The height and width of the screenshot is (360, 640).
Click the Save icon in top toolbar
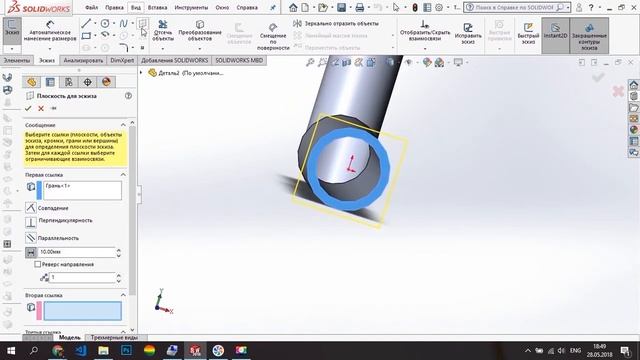(341, 7)
